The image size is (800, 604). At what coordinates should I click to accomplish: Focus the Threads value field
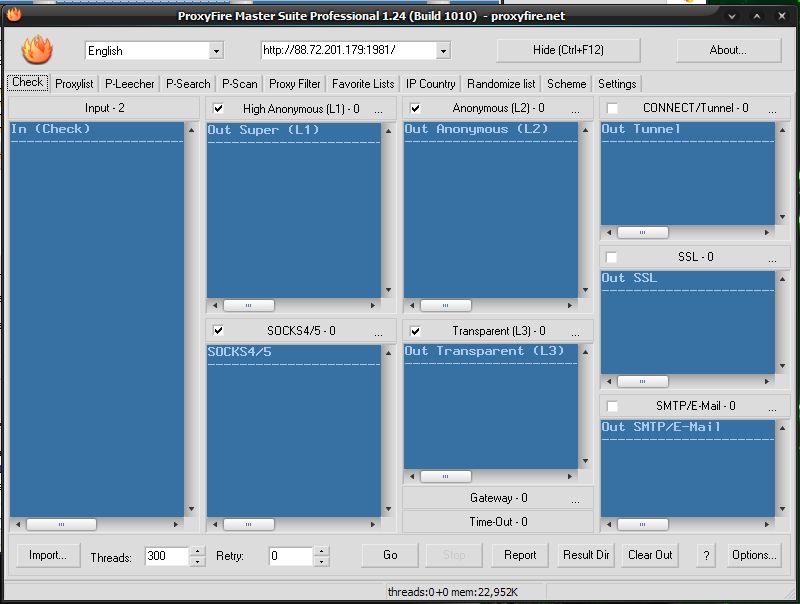point(167,556)
